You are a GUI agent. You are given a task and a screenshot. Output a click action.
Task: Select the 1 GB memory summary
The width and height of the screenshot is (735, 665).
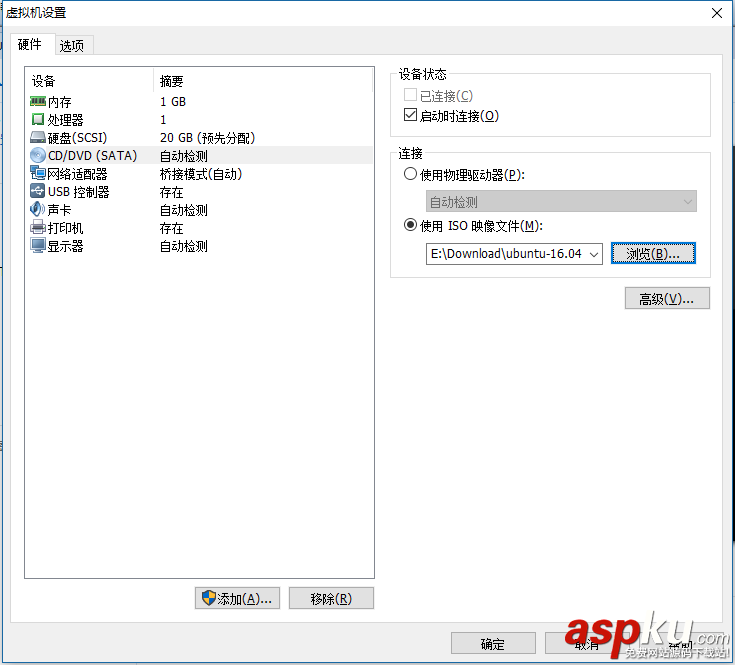pos(173,102)
